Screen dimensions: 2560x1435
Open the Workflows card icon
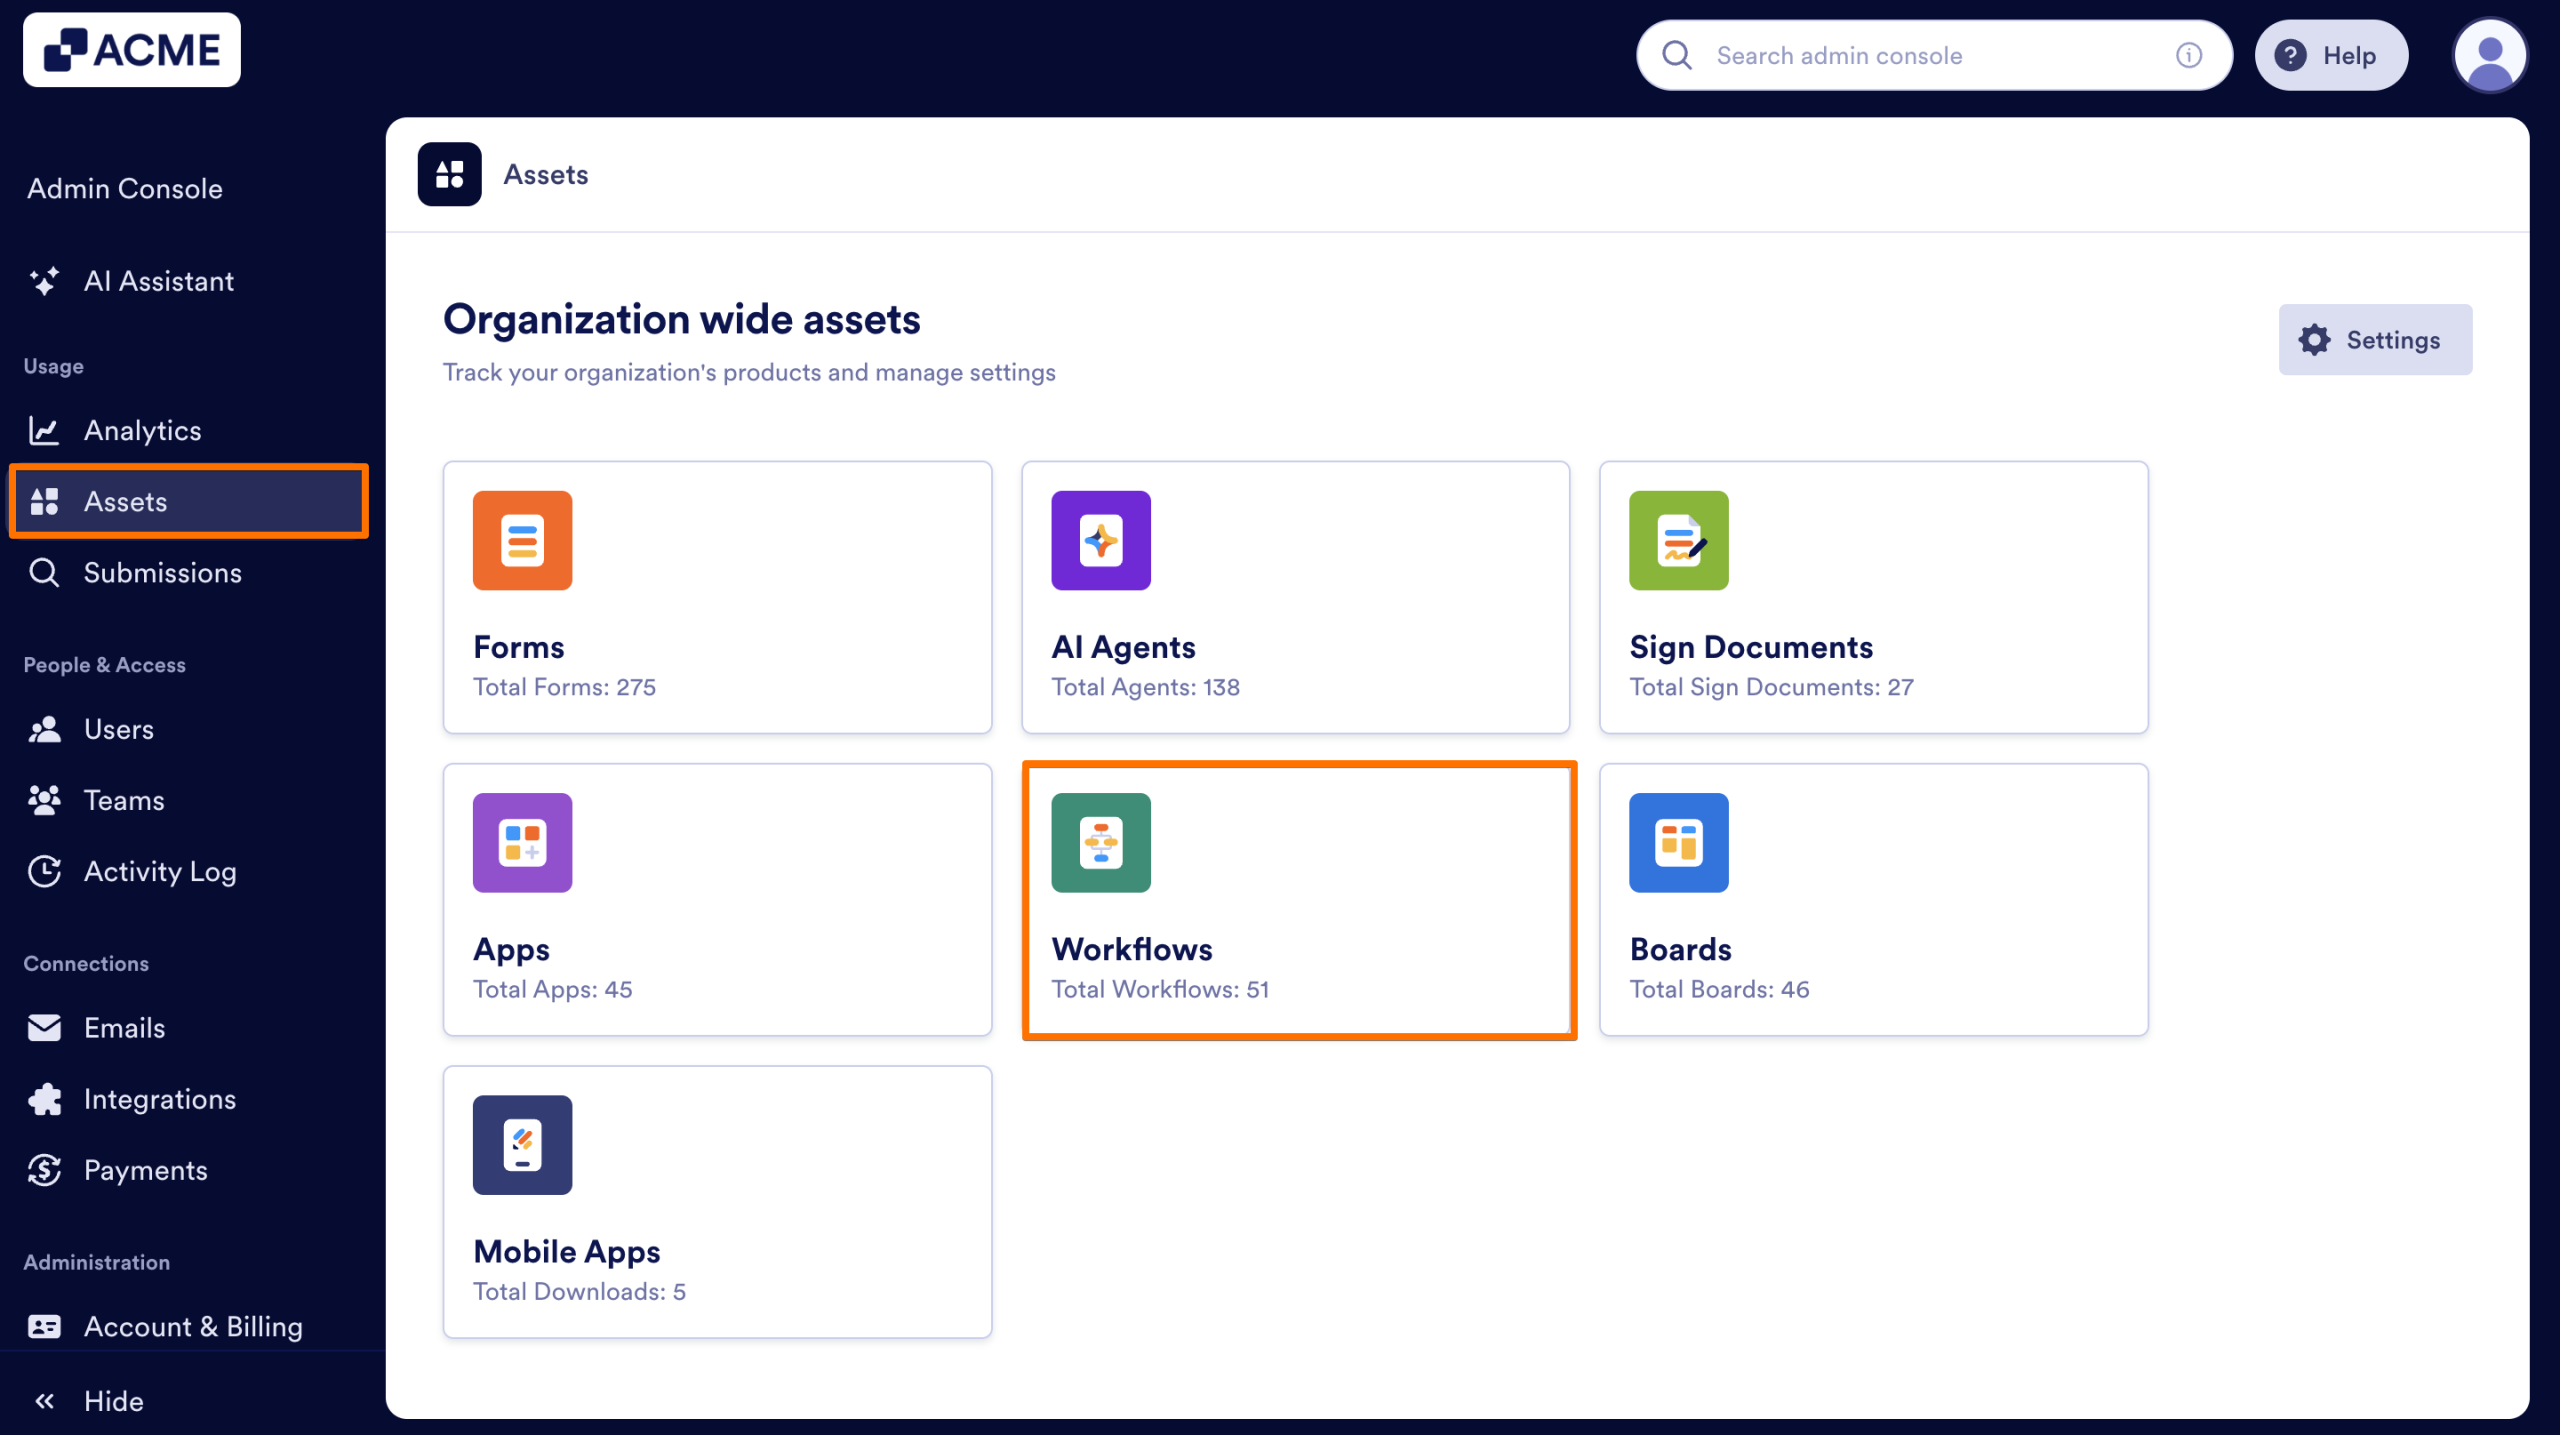[x=1100, y=842]
